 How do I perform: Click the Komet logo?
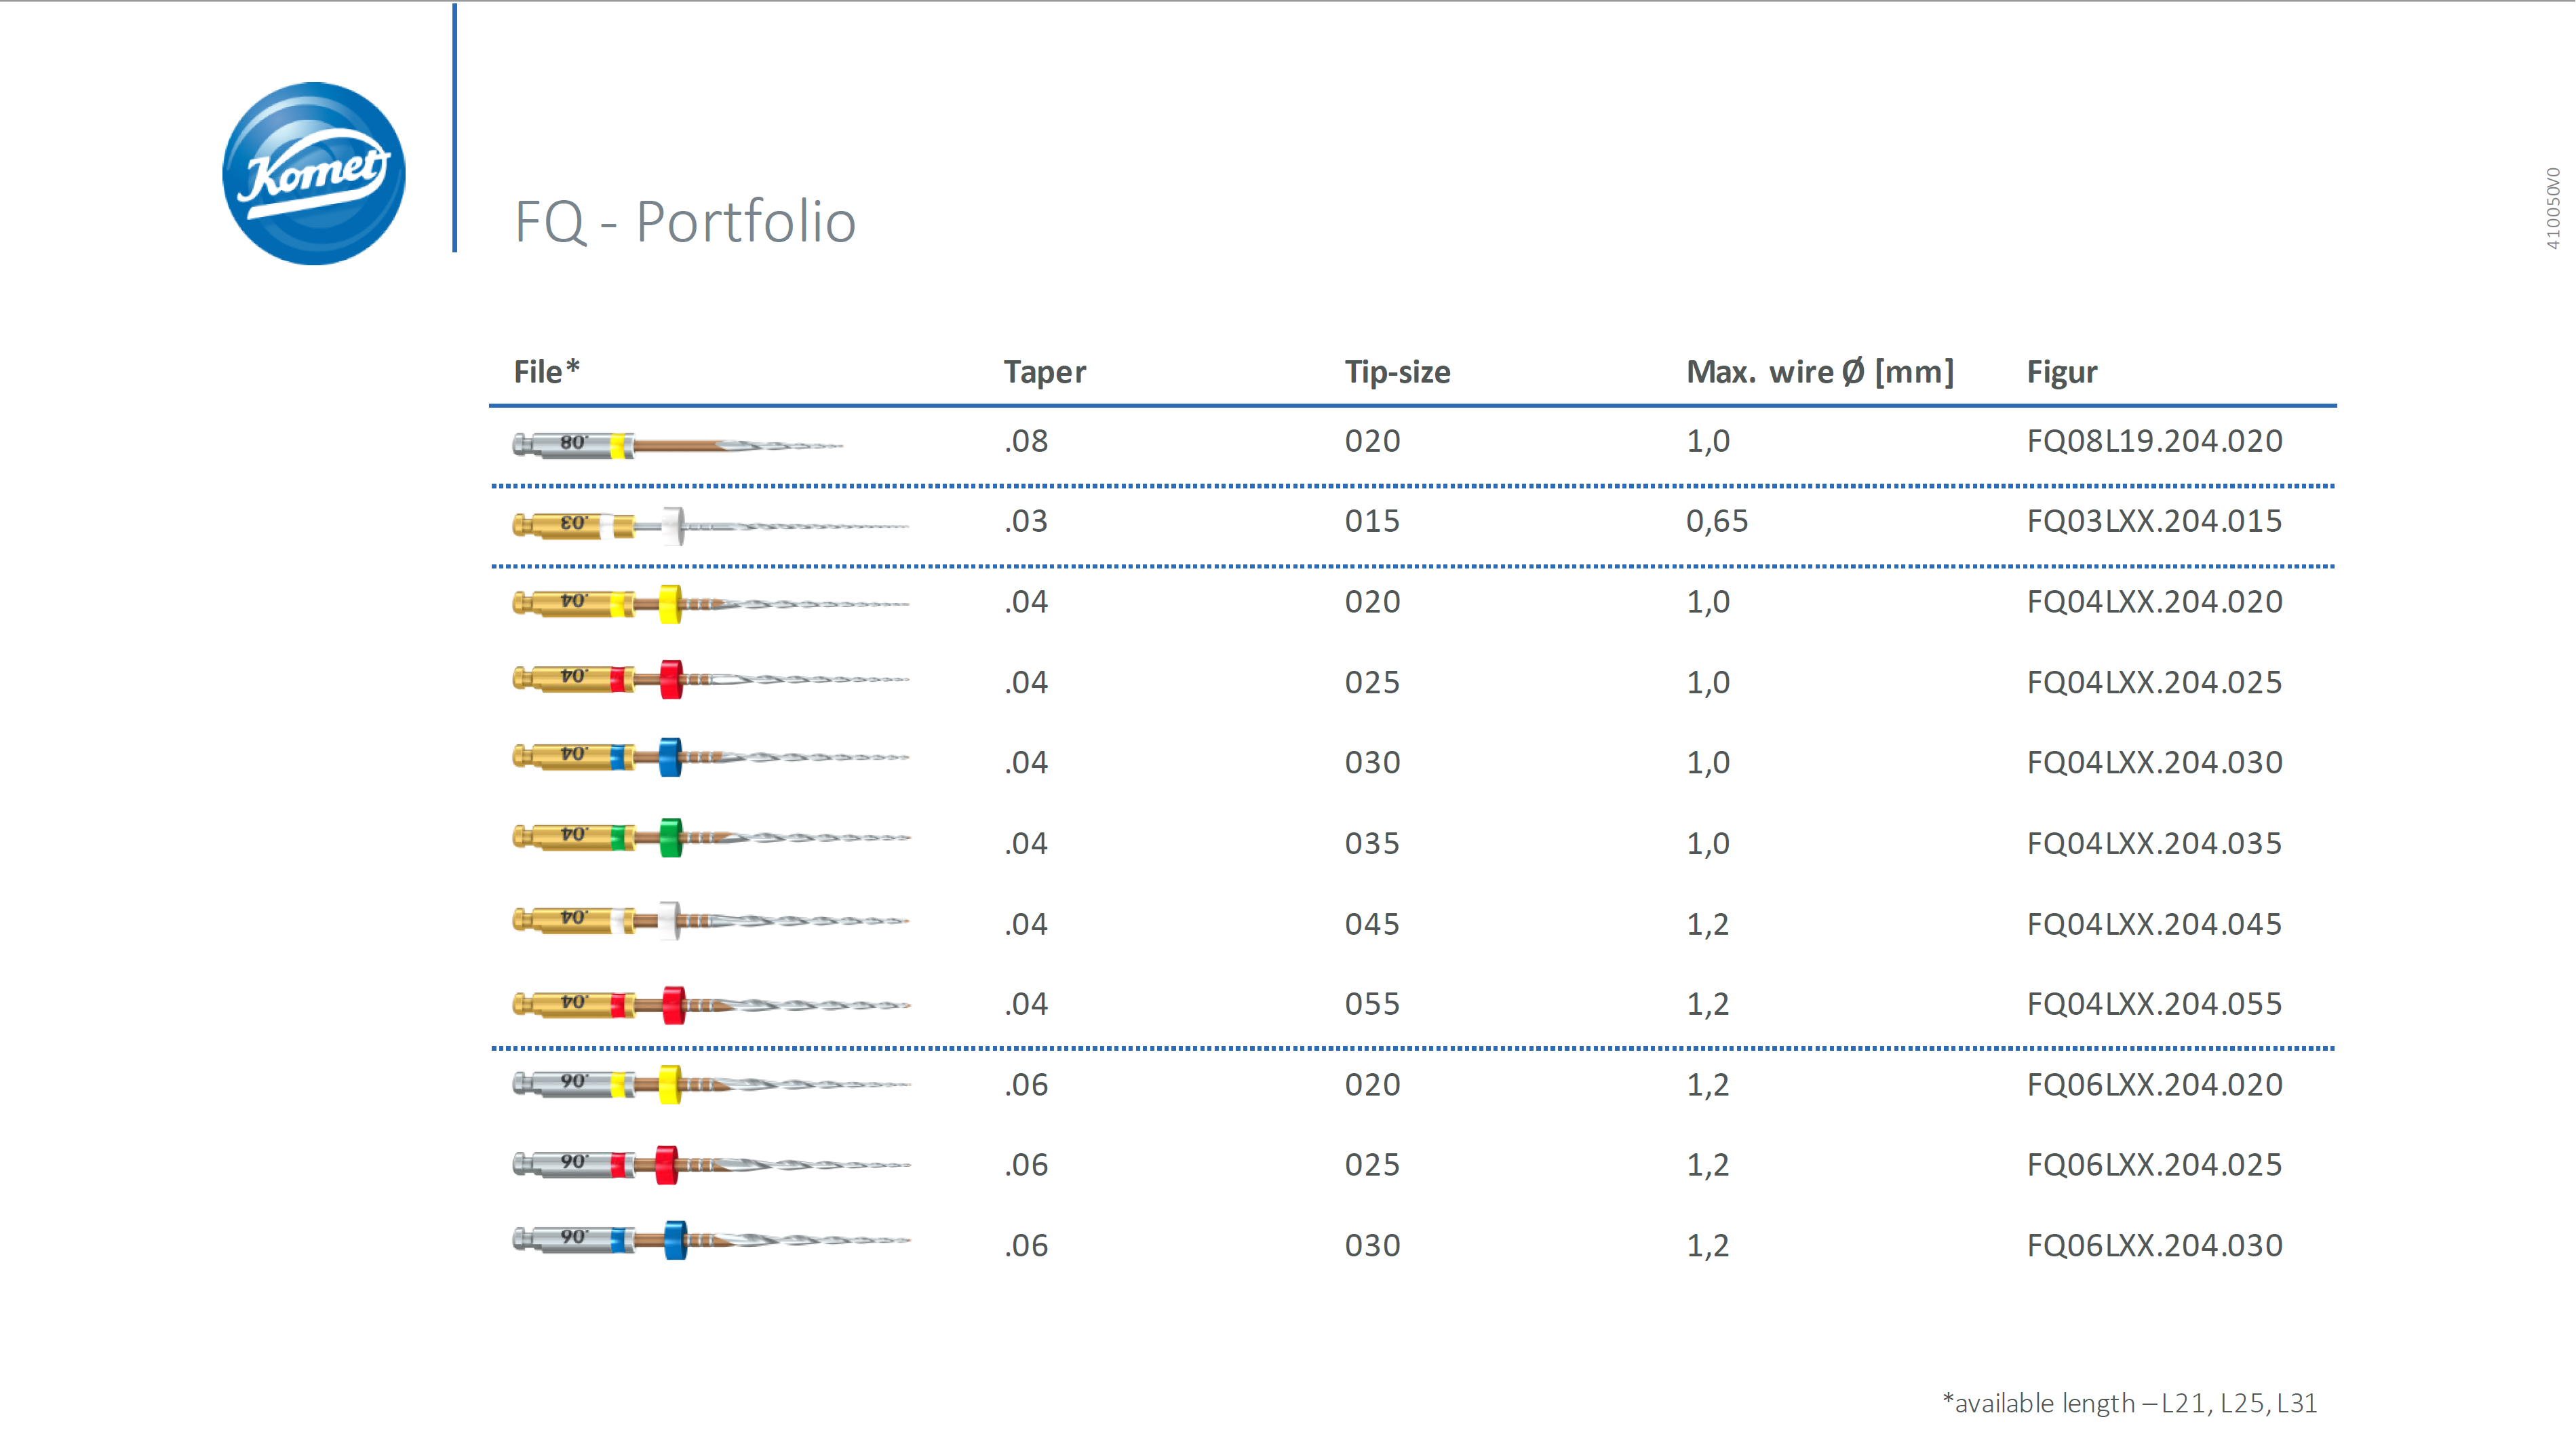click(x=313, y=173)
